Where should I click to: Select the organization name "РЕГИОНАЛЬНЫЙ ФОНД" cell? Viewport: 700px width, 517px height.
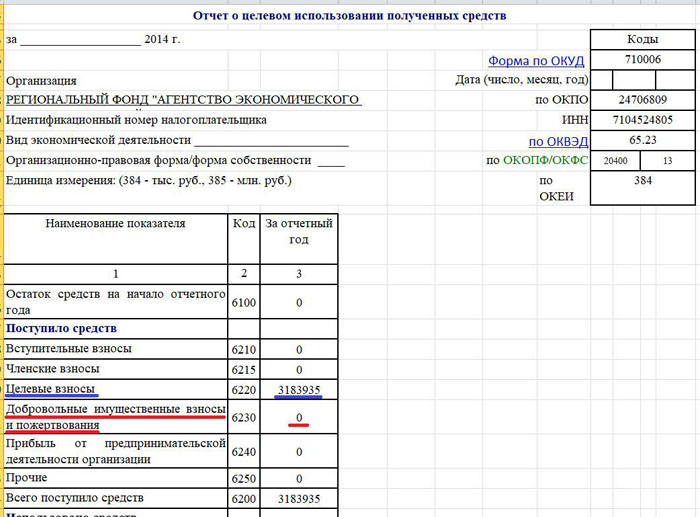tap(183, 100)
